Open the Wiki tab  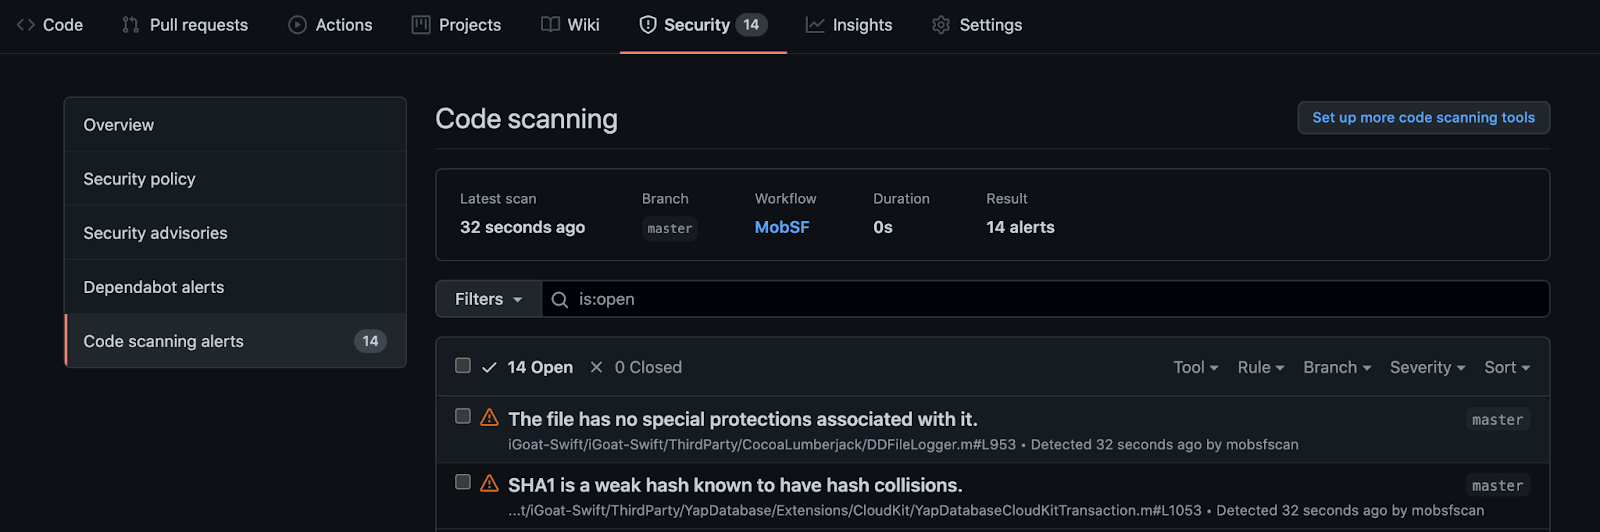570,25
